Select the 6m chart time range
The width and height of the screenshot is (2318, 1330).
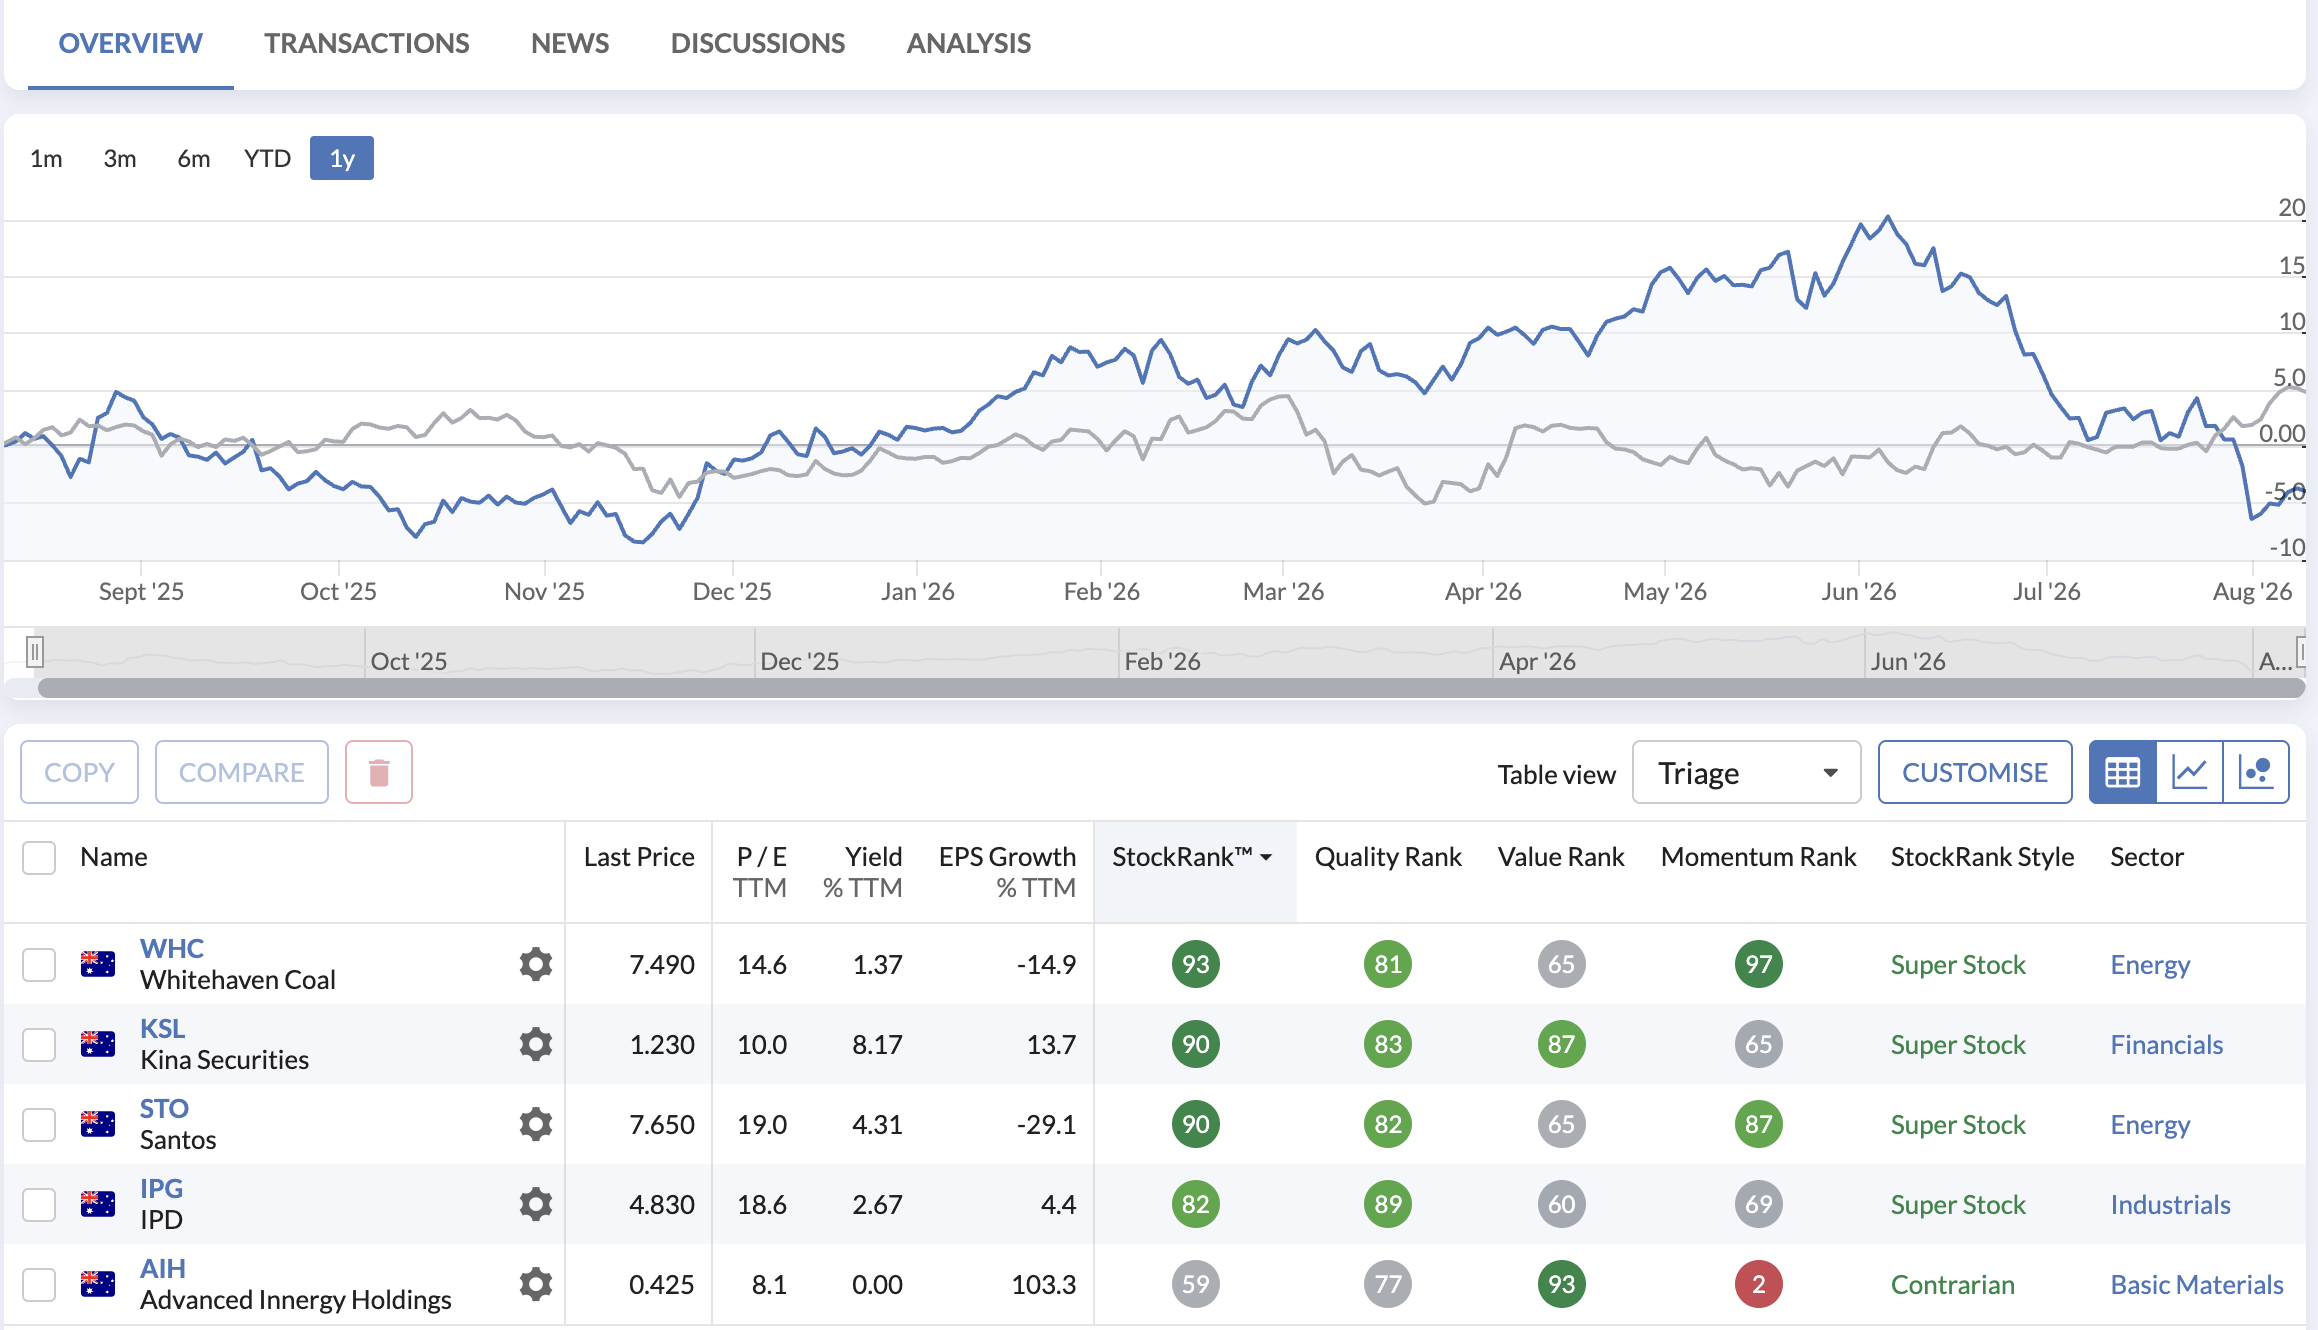(193, 158)
